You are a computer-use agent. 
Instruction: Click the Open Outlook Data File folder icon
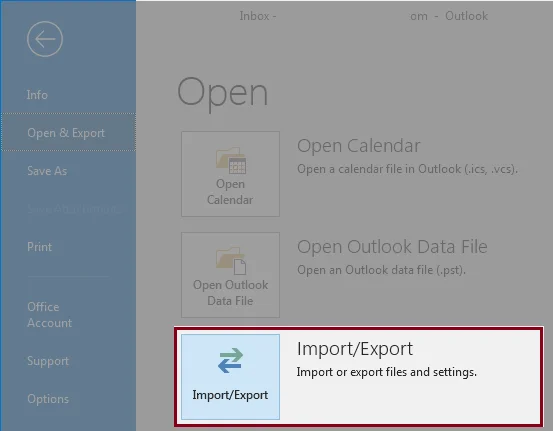(231, 261)
